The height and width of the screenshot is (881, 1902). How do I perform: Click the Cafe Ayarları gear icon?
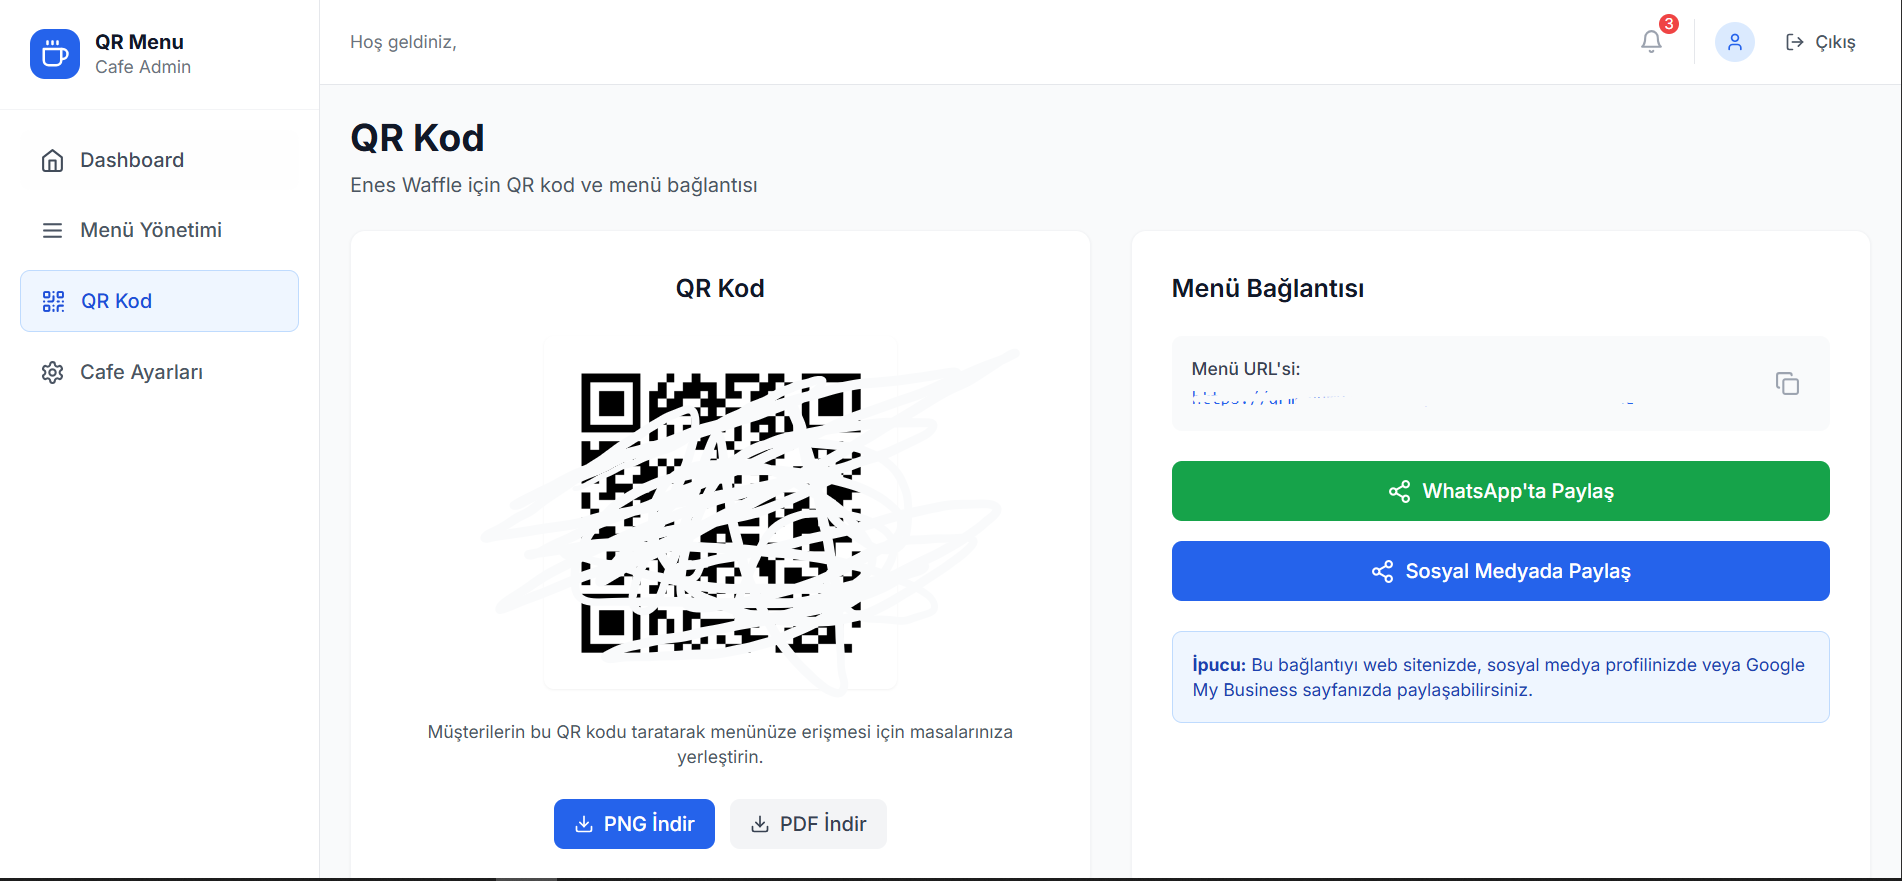pyautogui.click(x=53, y=372)
